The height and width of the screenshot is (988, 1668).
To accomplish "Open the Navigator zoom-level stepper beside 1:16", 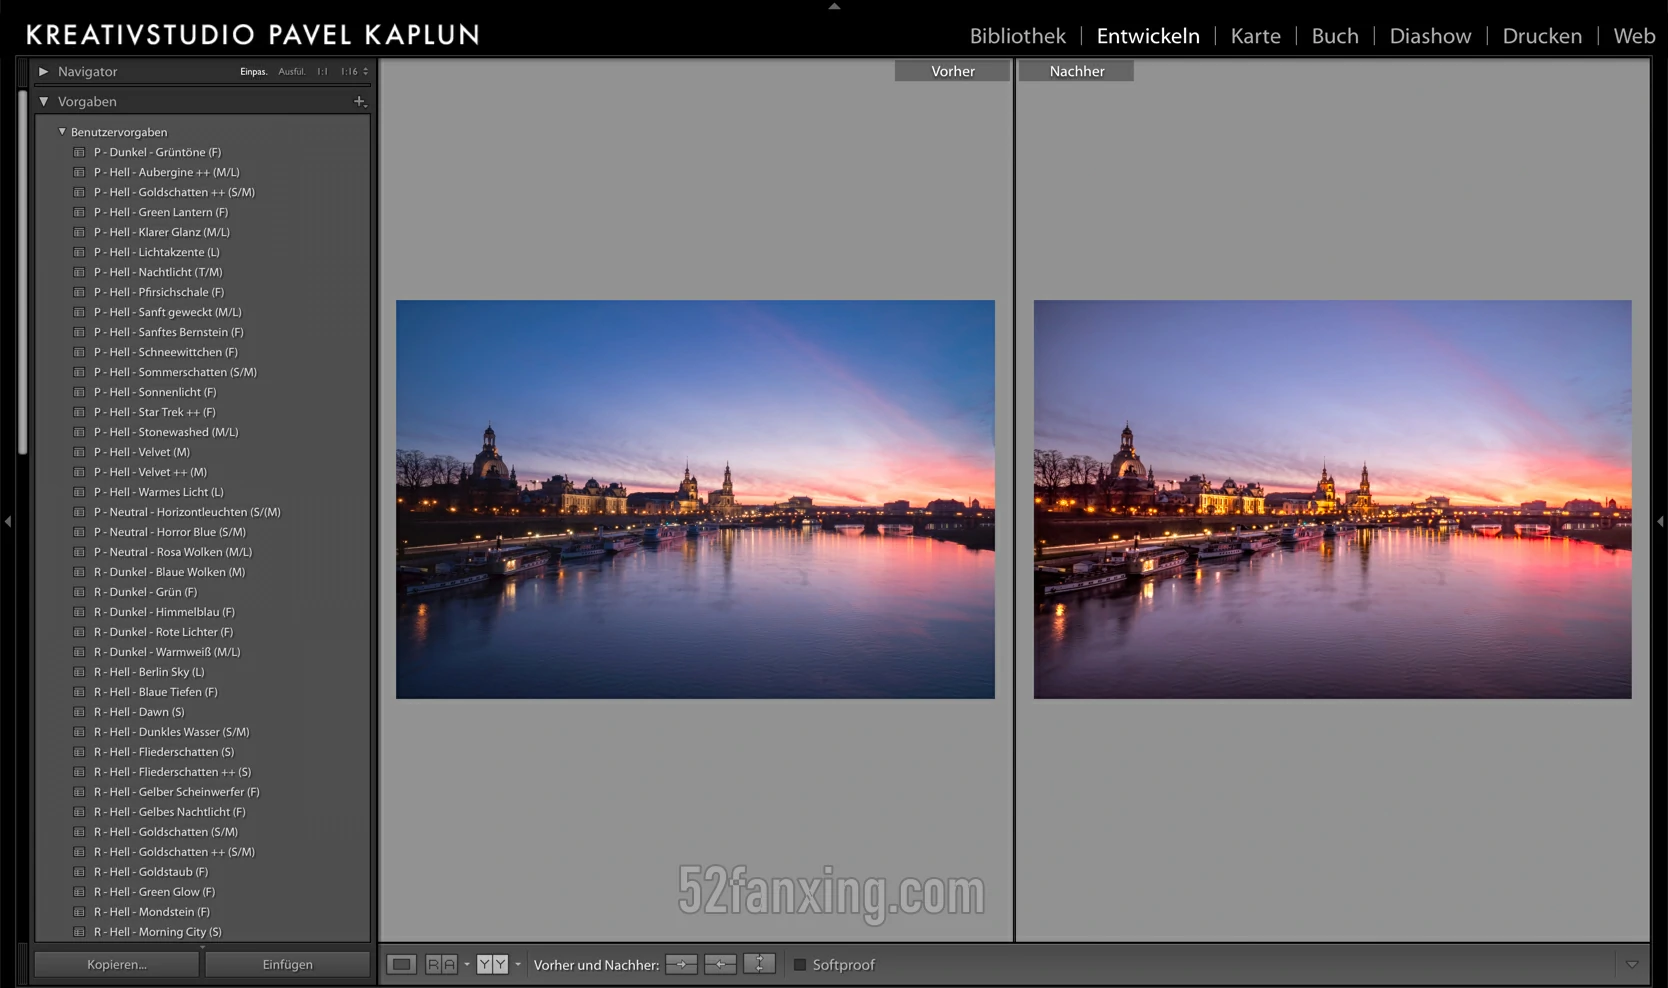I will click(x=366, y=71).
